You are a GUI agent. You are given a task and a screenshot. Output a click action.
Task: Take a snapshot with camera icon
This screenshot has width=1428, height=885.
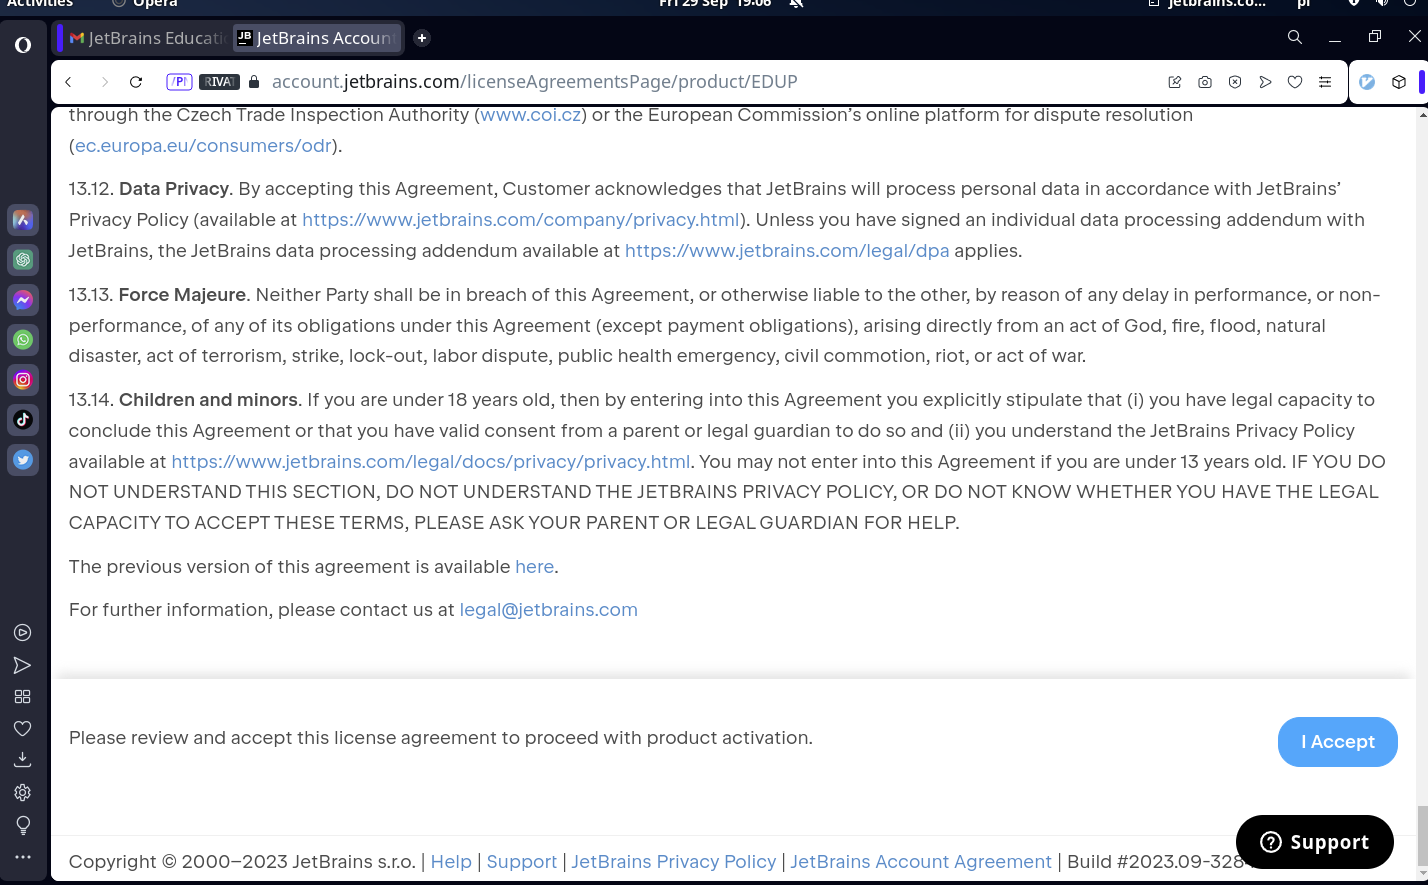click(x=1205, y=82)
